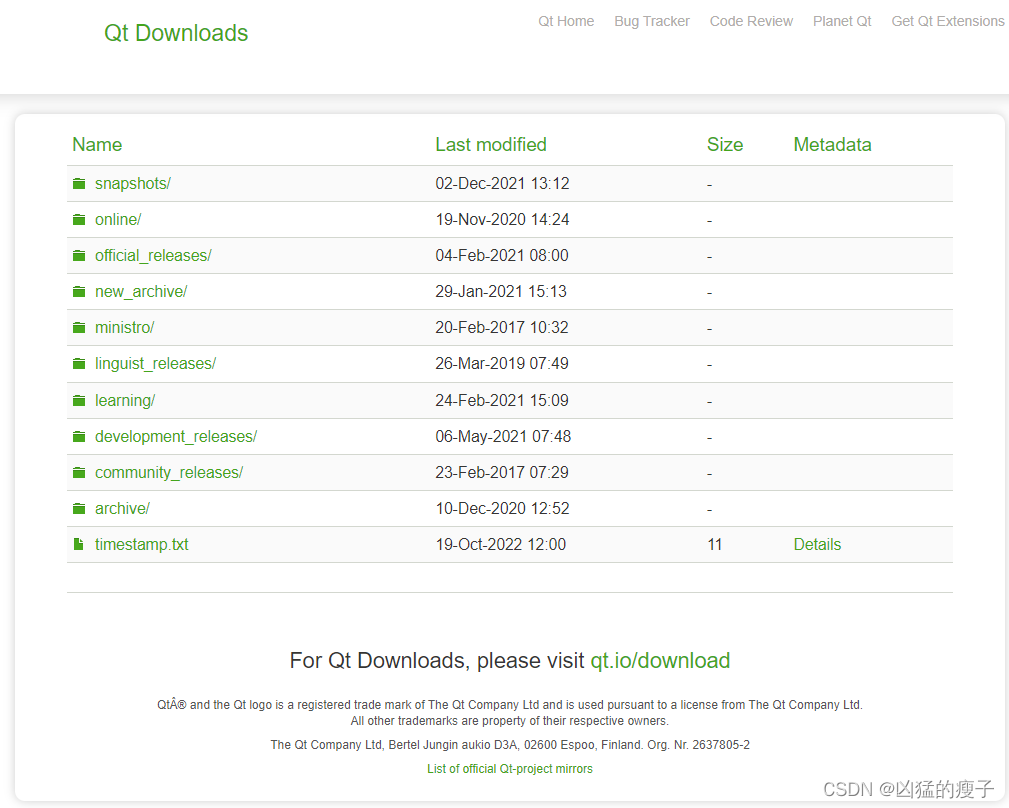Open the timestamp.txt file link
Viewport: 1009px width, 808px height.
(142, 544)
